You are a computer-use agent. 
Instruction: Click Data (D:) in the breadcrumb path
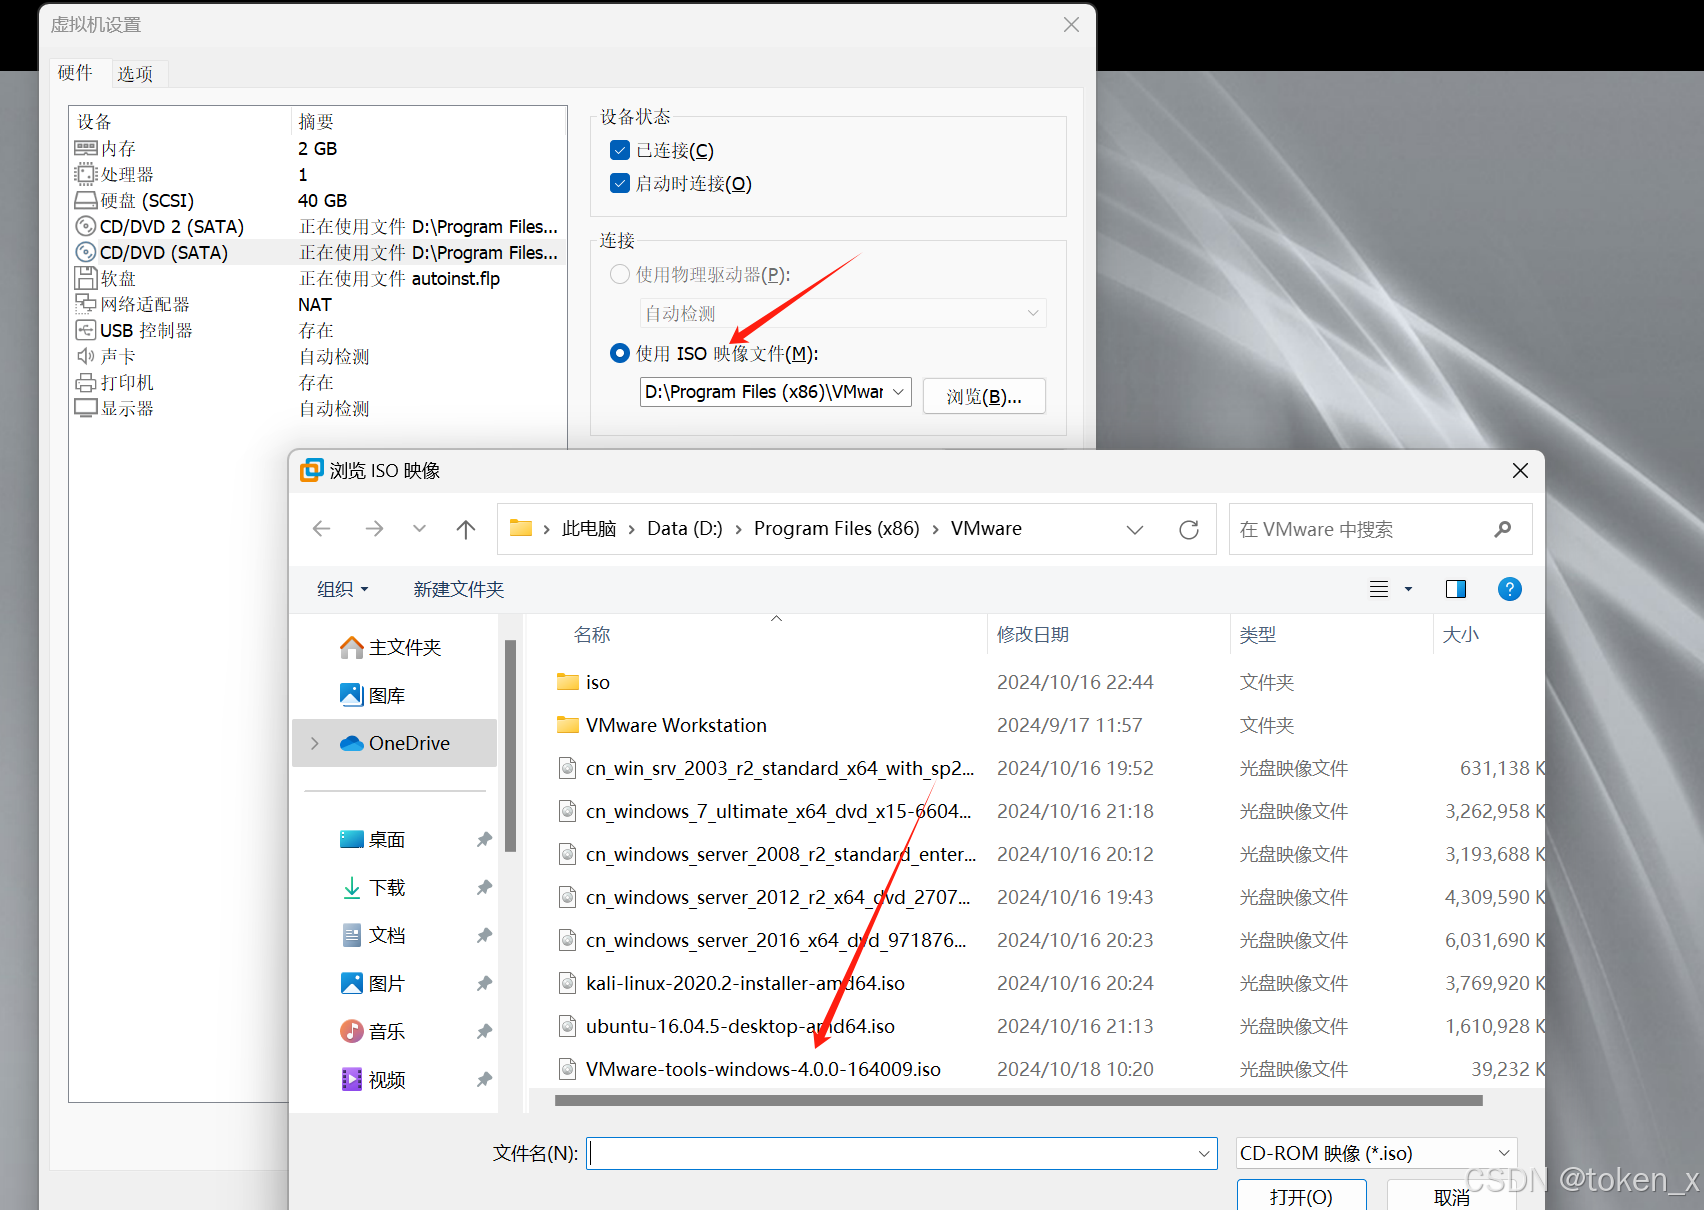(685, 529)
